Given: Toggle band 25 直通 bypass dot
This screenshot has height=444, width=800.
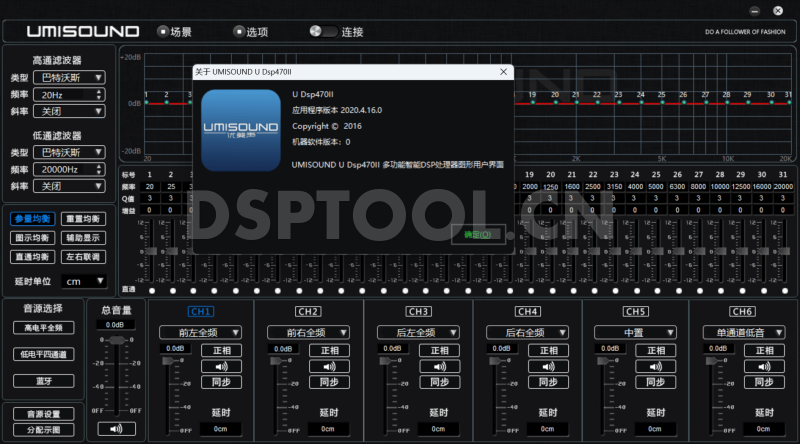Looking at the screenshot, I should pos(658,291).
